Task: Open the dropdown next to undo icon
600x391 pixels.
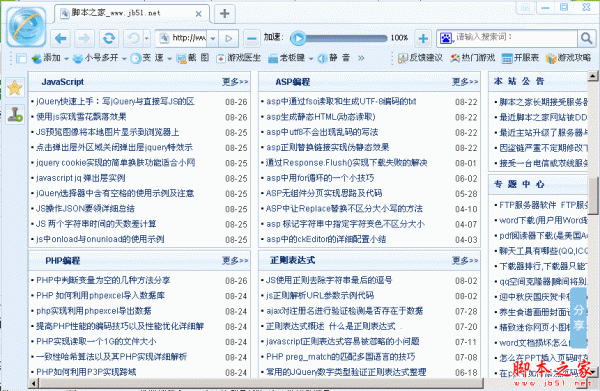Action: [147, 38]
